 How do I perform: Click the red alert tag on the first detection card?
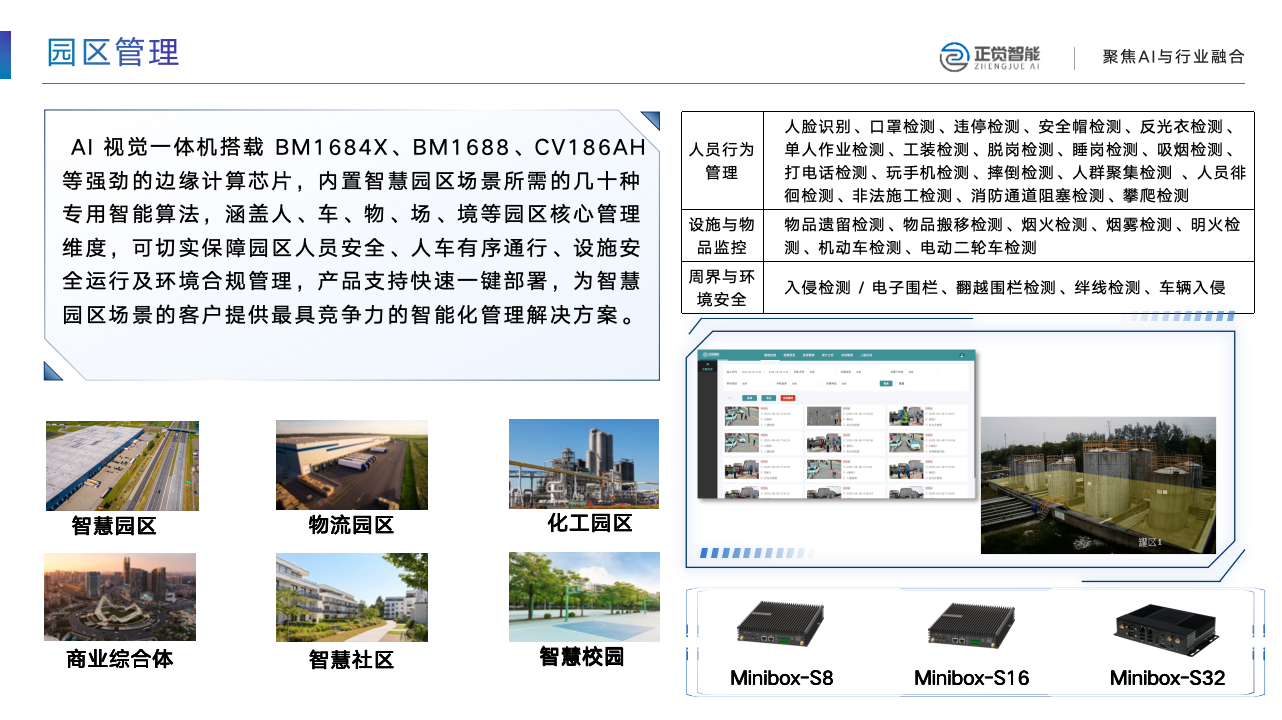pos(766,408)
